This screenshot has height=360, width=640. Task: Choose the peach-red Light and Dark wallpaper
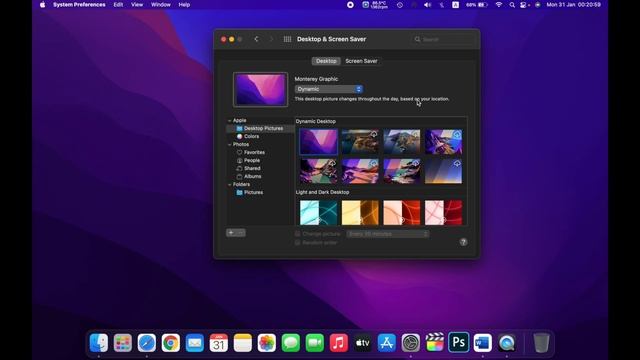[402, 212]
